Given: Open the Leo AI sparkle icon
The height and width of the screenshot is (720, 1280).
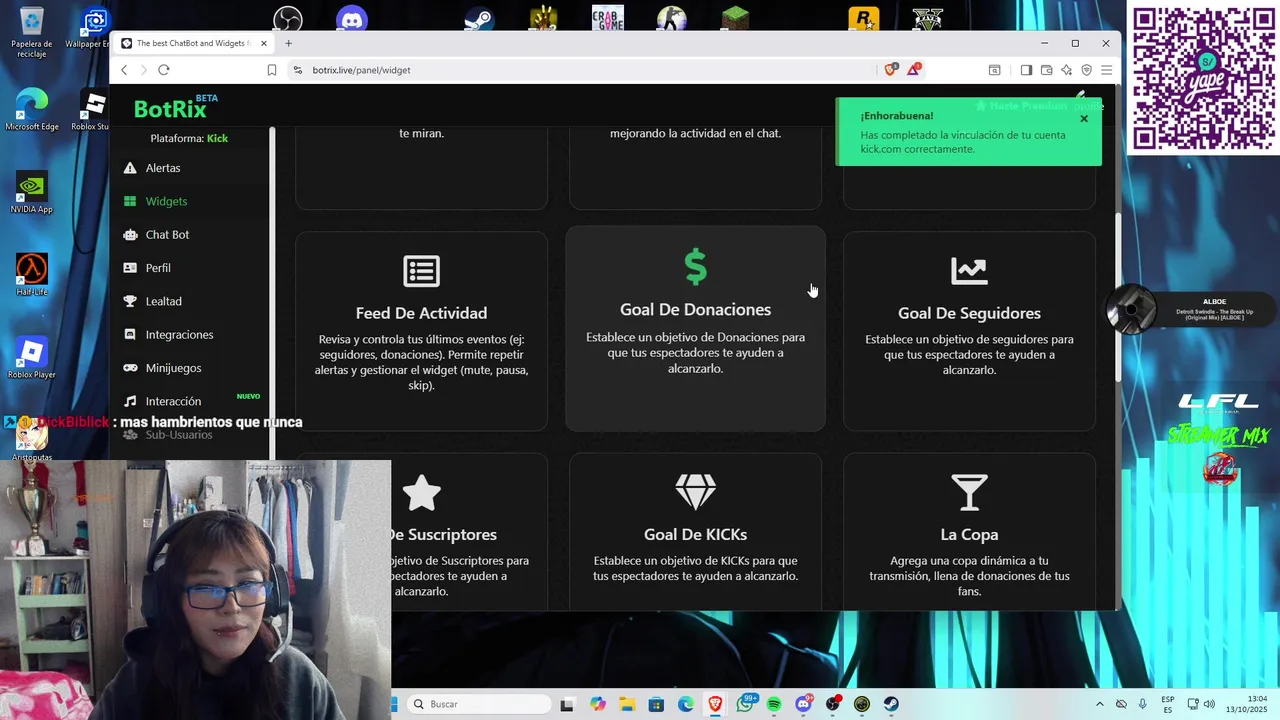Looking at the screenshot, I should click(1066, 70).
